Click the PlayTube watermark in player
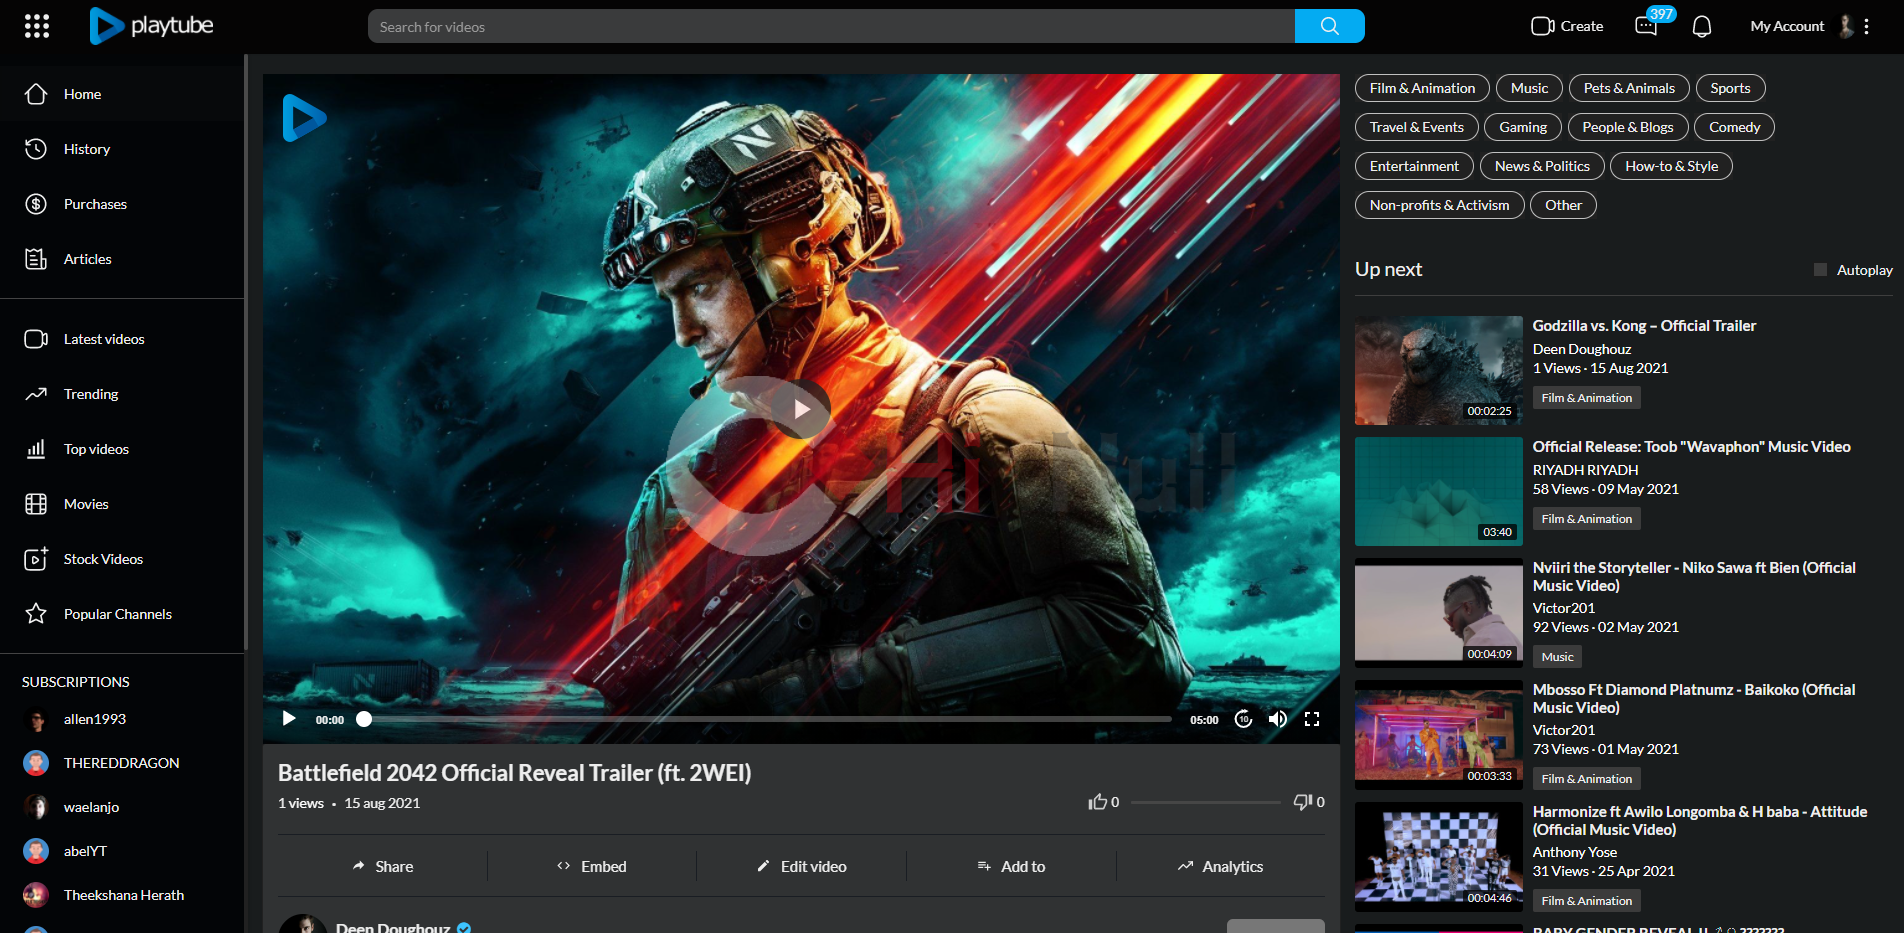Screen dimensions: 1904x933 coord(304,118)
